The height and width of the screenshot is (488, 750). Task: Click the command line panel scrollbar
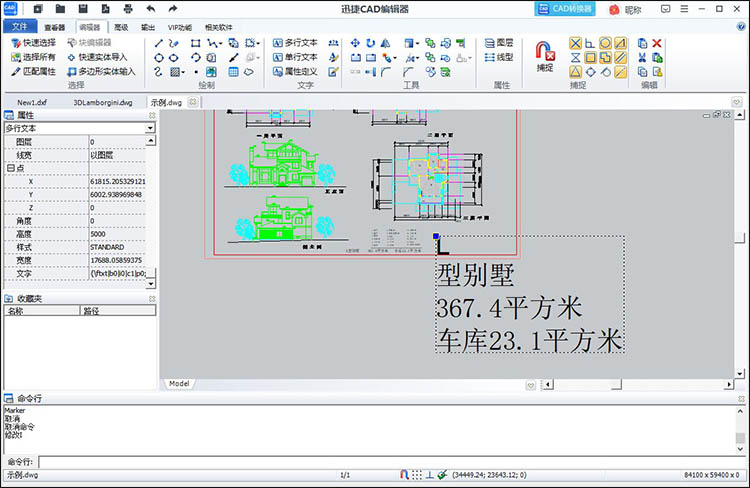740,430
